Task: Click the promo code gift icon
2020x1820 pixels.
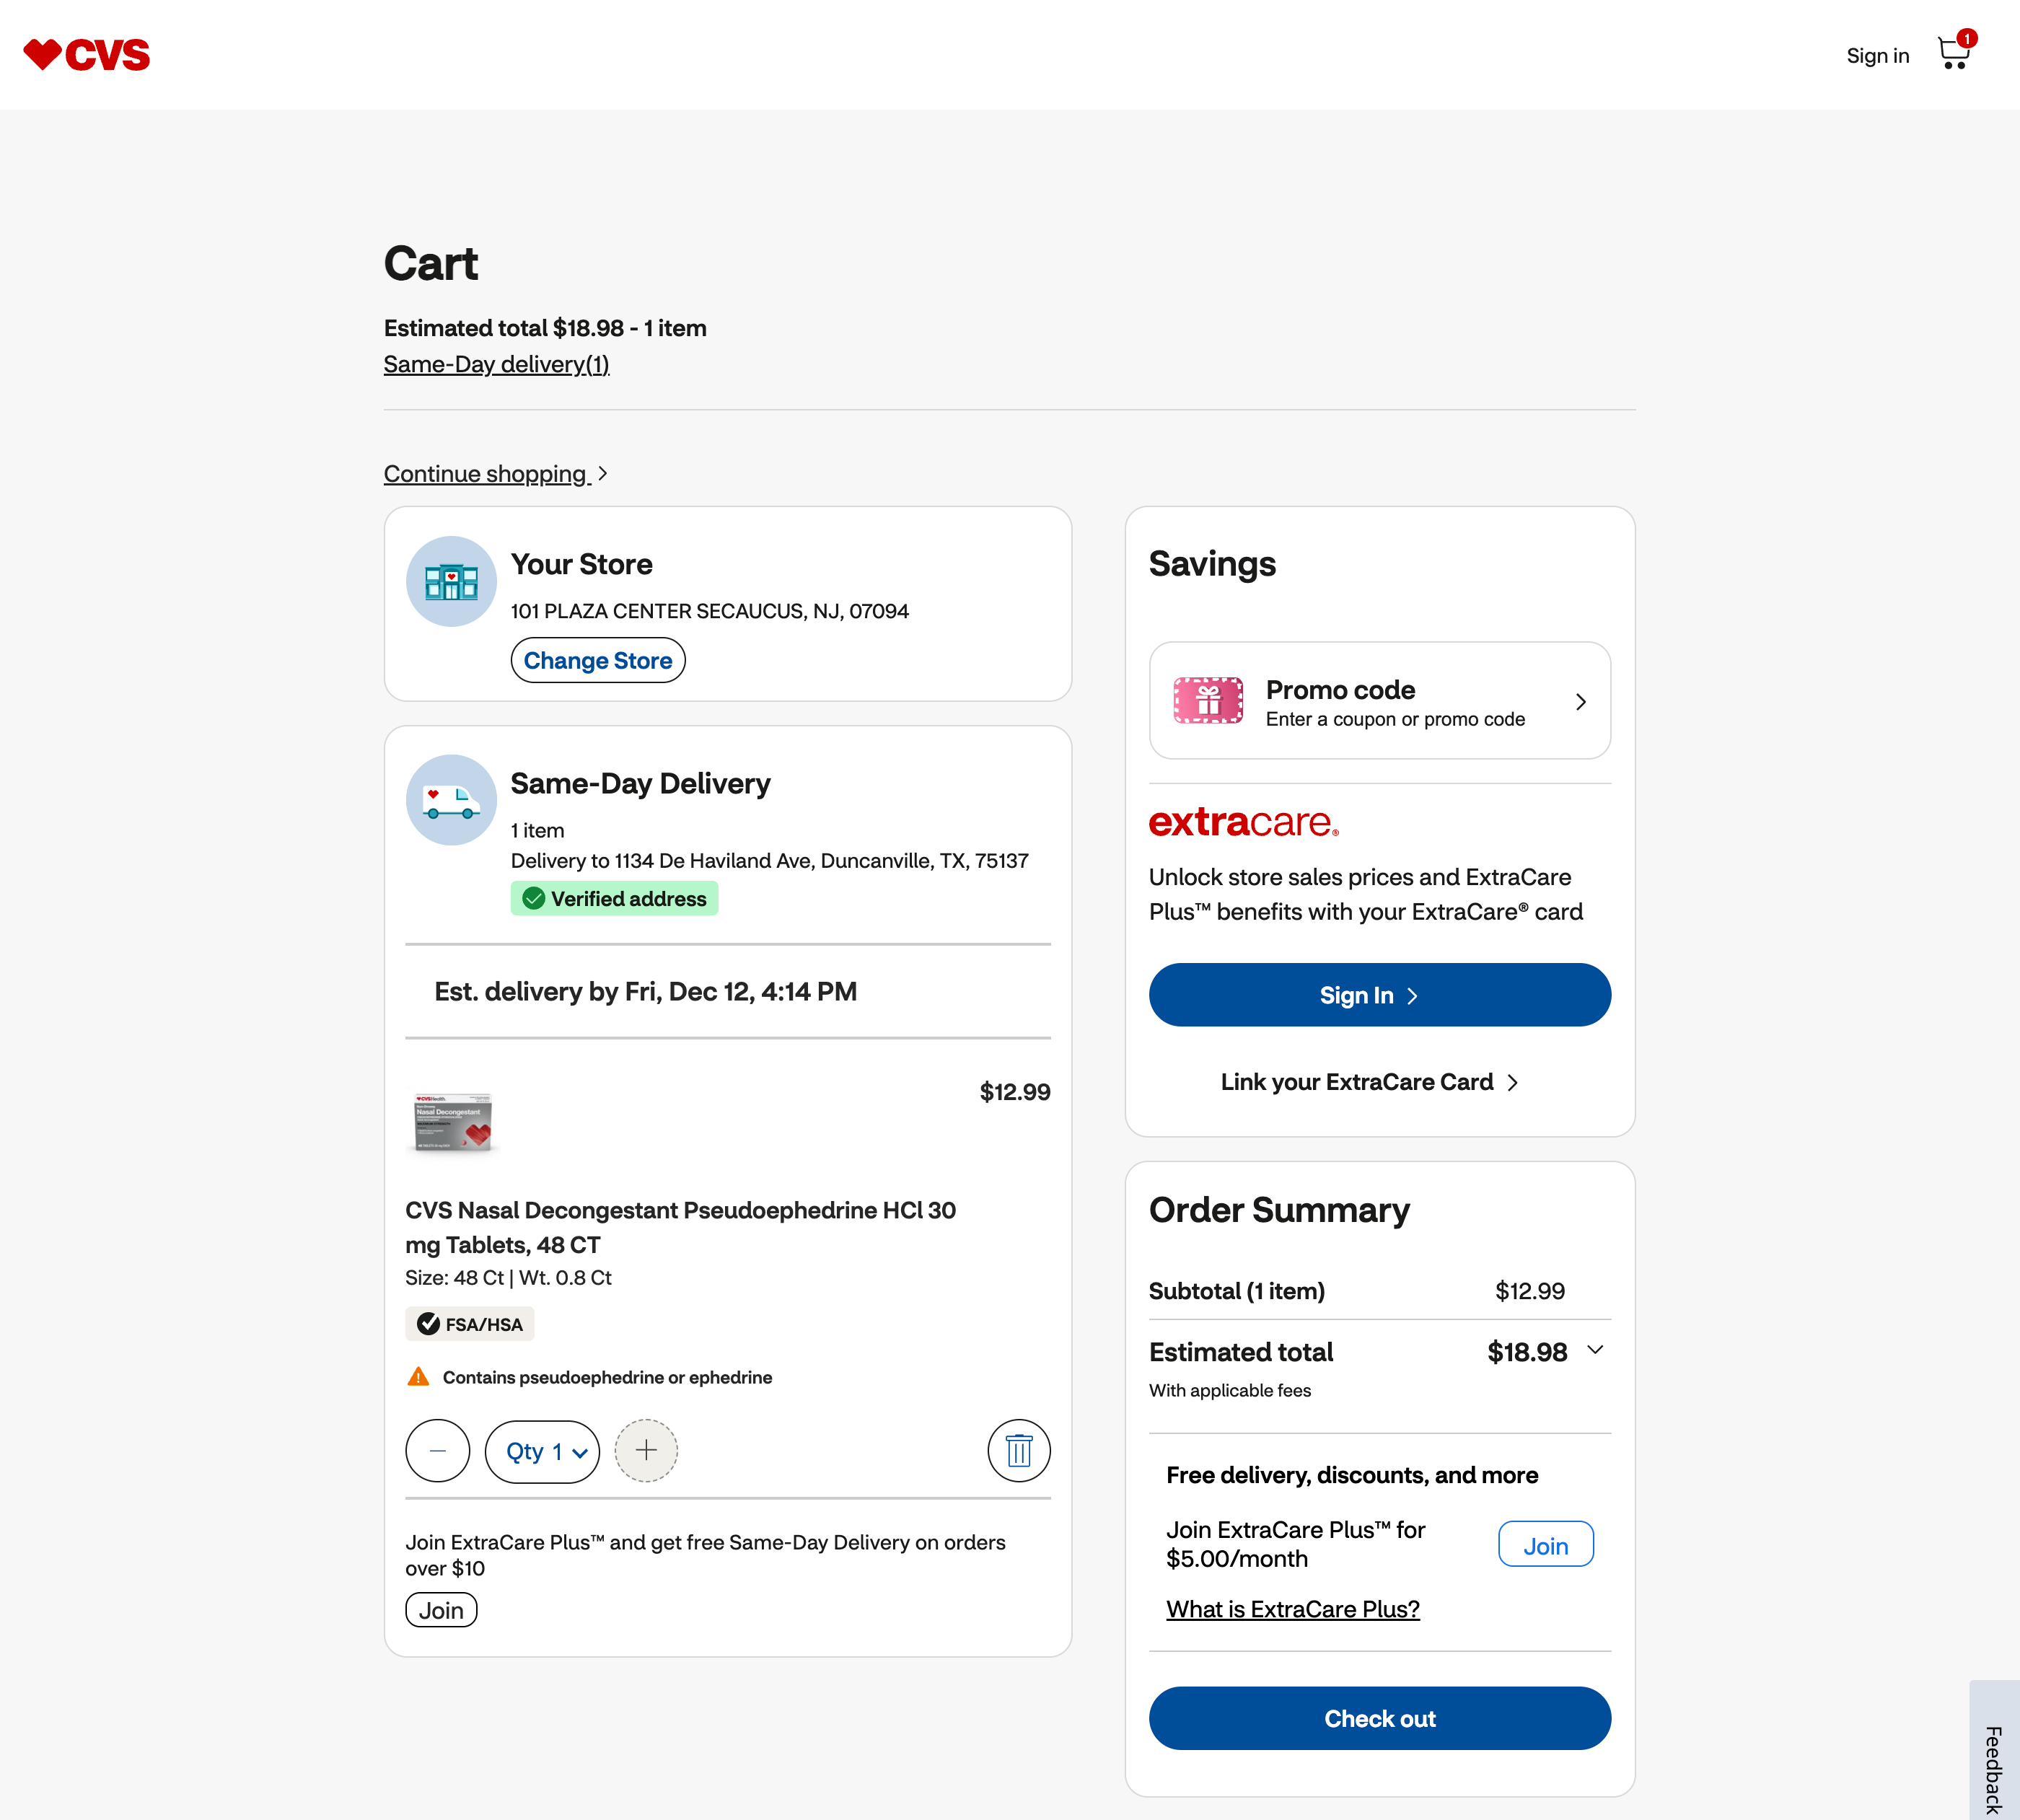Action: click(1208, 700)
